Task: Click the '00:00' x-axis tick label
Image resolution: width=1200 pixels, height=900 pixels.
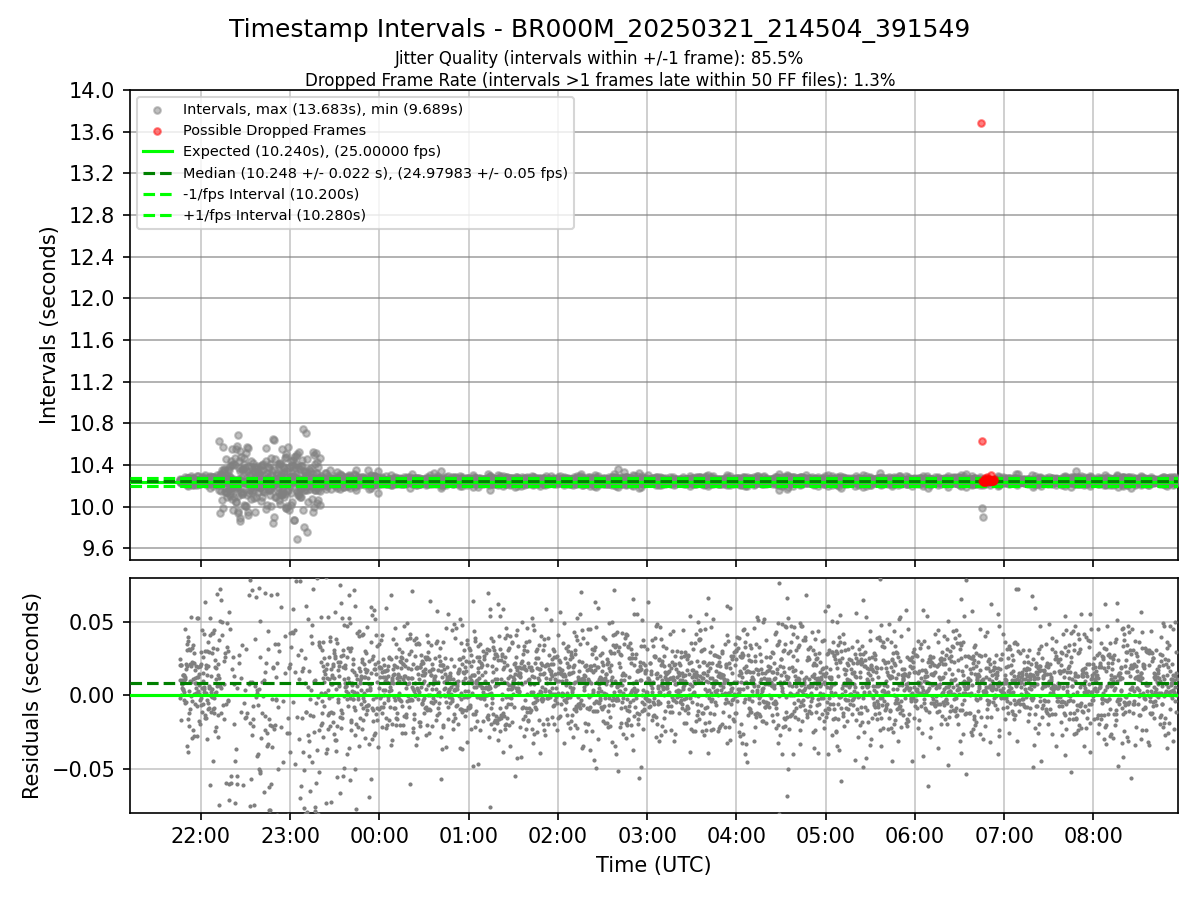Action: pyautogui.click(x=379, y=836)
